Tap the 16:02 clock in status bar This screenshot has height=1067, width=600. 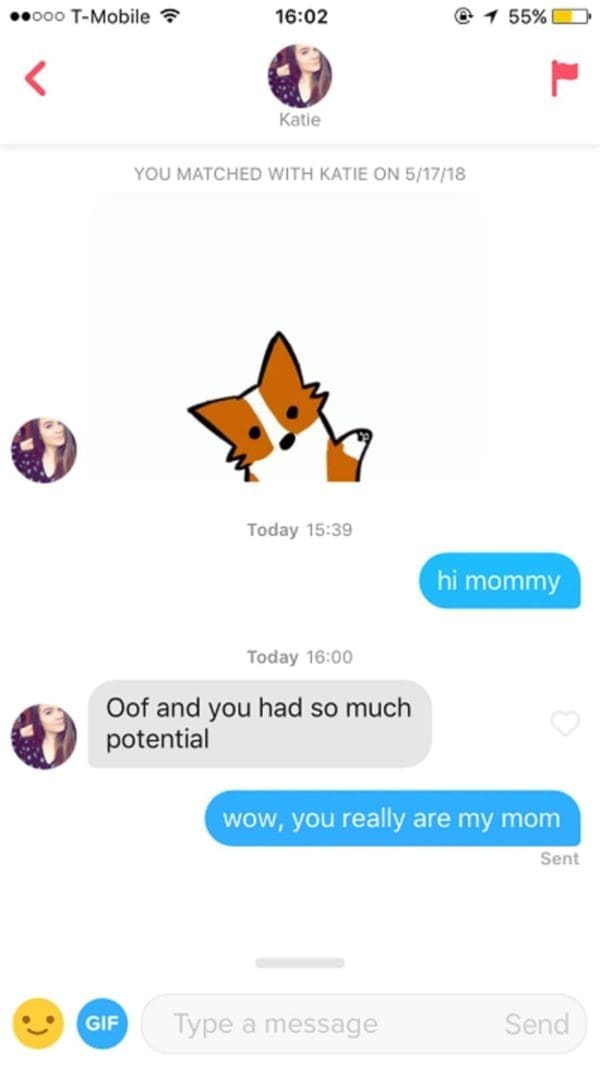[x=301, y=17]
